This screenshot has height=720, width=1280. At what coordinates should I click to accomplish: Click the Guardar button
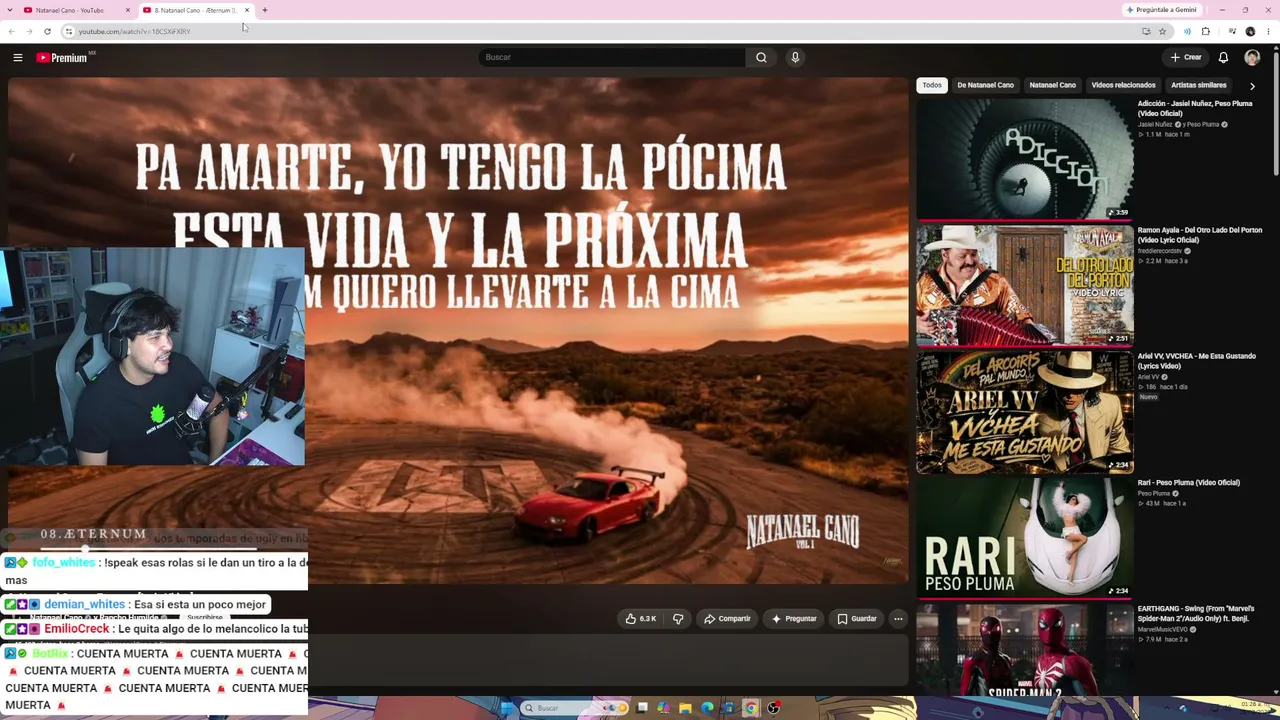(x=857, y=619)
